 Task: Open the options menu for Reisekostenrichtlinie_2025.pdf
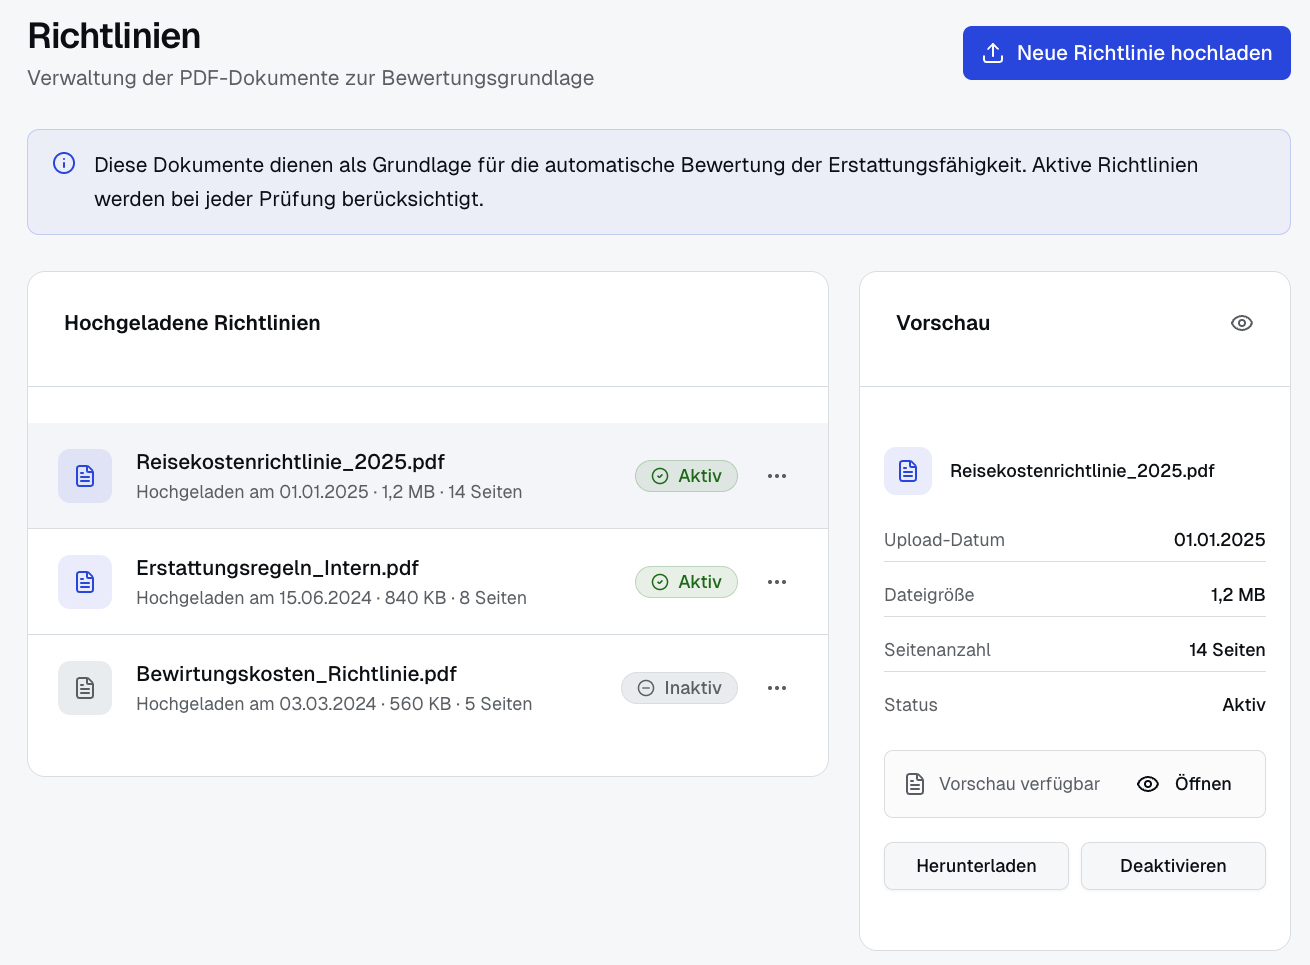777,476
